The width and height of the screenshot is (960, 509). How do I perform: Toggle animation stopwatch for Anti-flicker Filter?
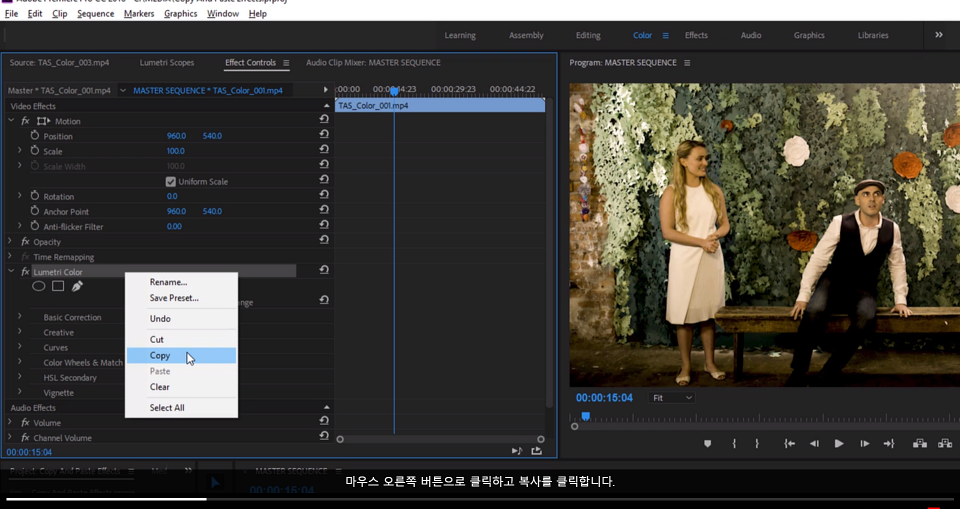[35, 226]
